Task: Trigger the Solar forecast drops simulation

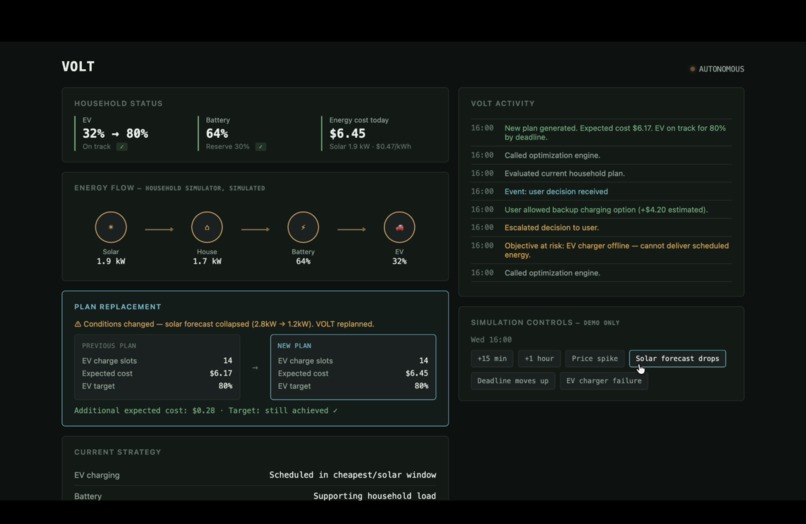Action: click(x=677, y=358)
